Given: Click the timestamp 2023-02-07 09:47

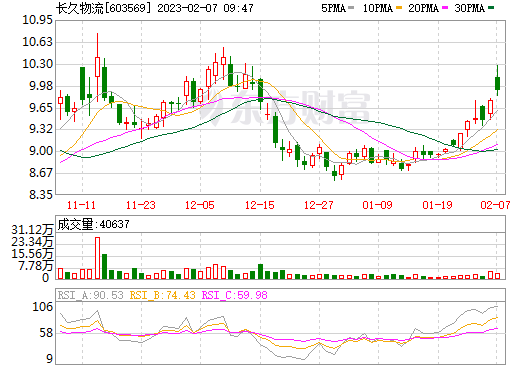Looking at the screenshot, I should (205, 8).
